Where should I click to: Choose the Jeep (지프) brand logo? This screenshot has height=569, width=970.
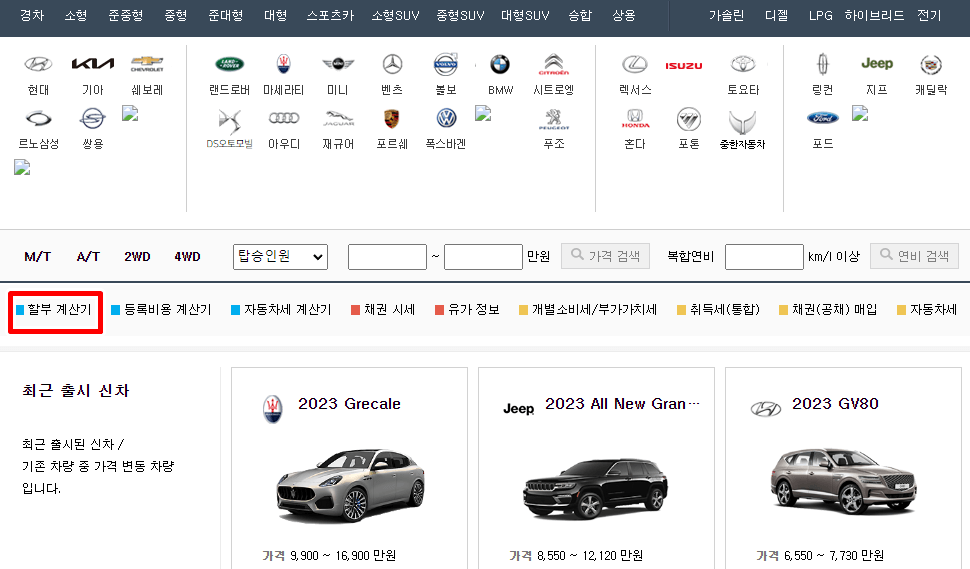[x=877, y=64]
